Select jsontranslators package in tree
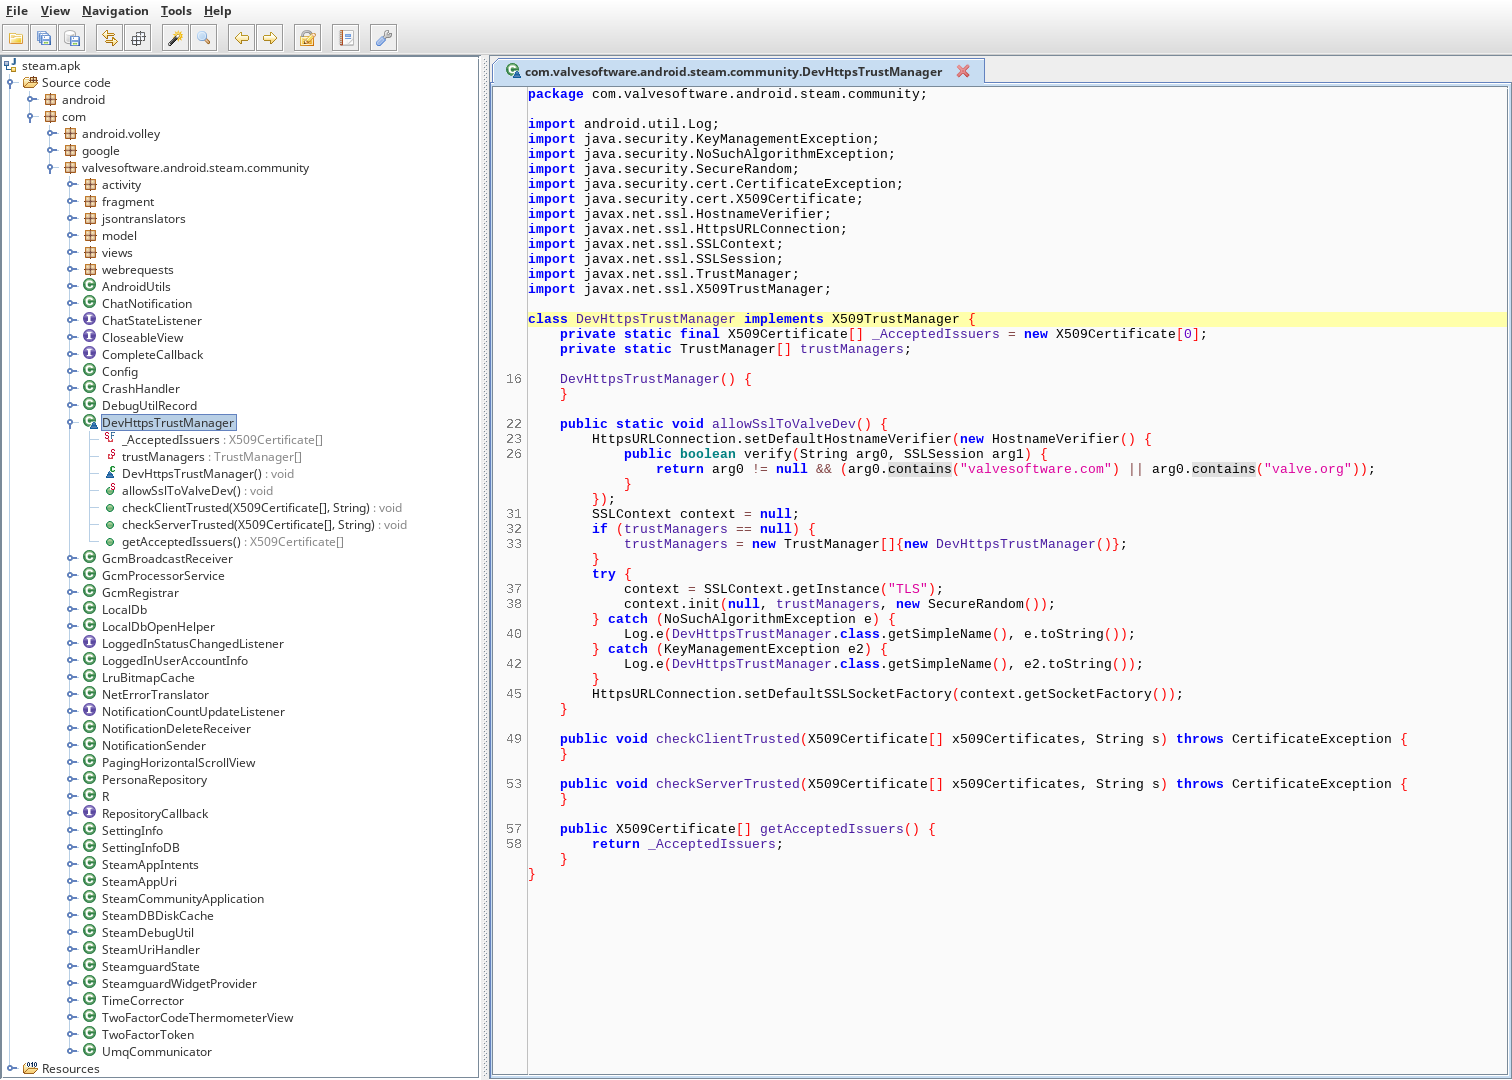 point(143,219)
